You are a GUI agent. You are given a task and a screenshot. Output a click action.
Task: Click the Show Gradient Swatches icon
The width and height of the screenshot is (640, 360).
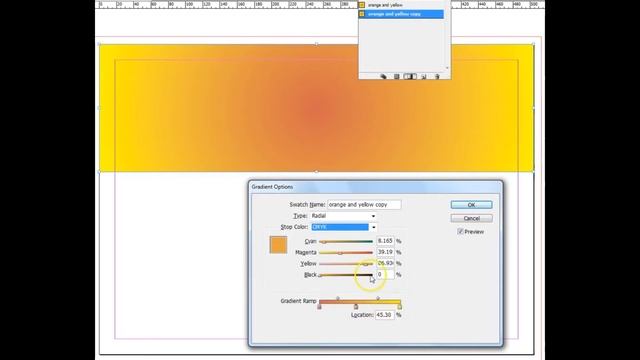pos(410,76)
